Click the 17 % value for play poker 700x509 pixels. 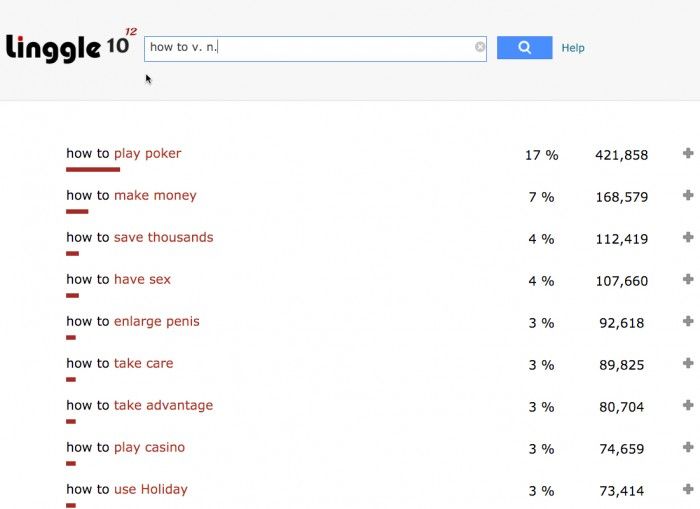[541, 155]
